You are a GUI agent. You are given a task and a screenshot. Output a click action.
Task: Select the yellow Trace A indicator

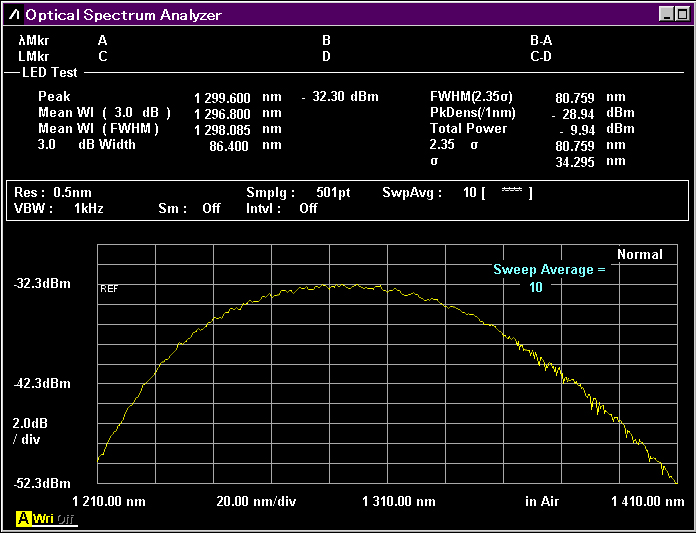pyautogui.click(x=23, y=519)
